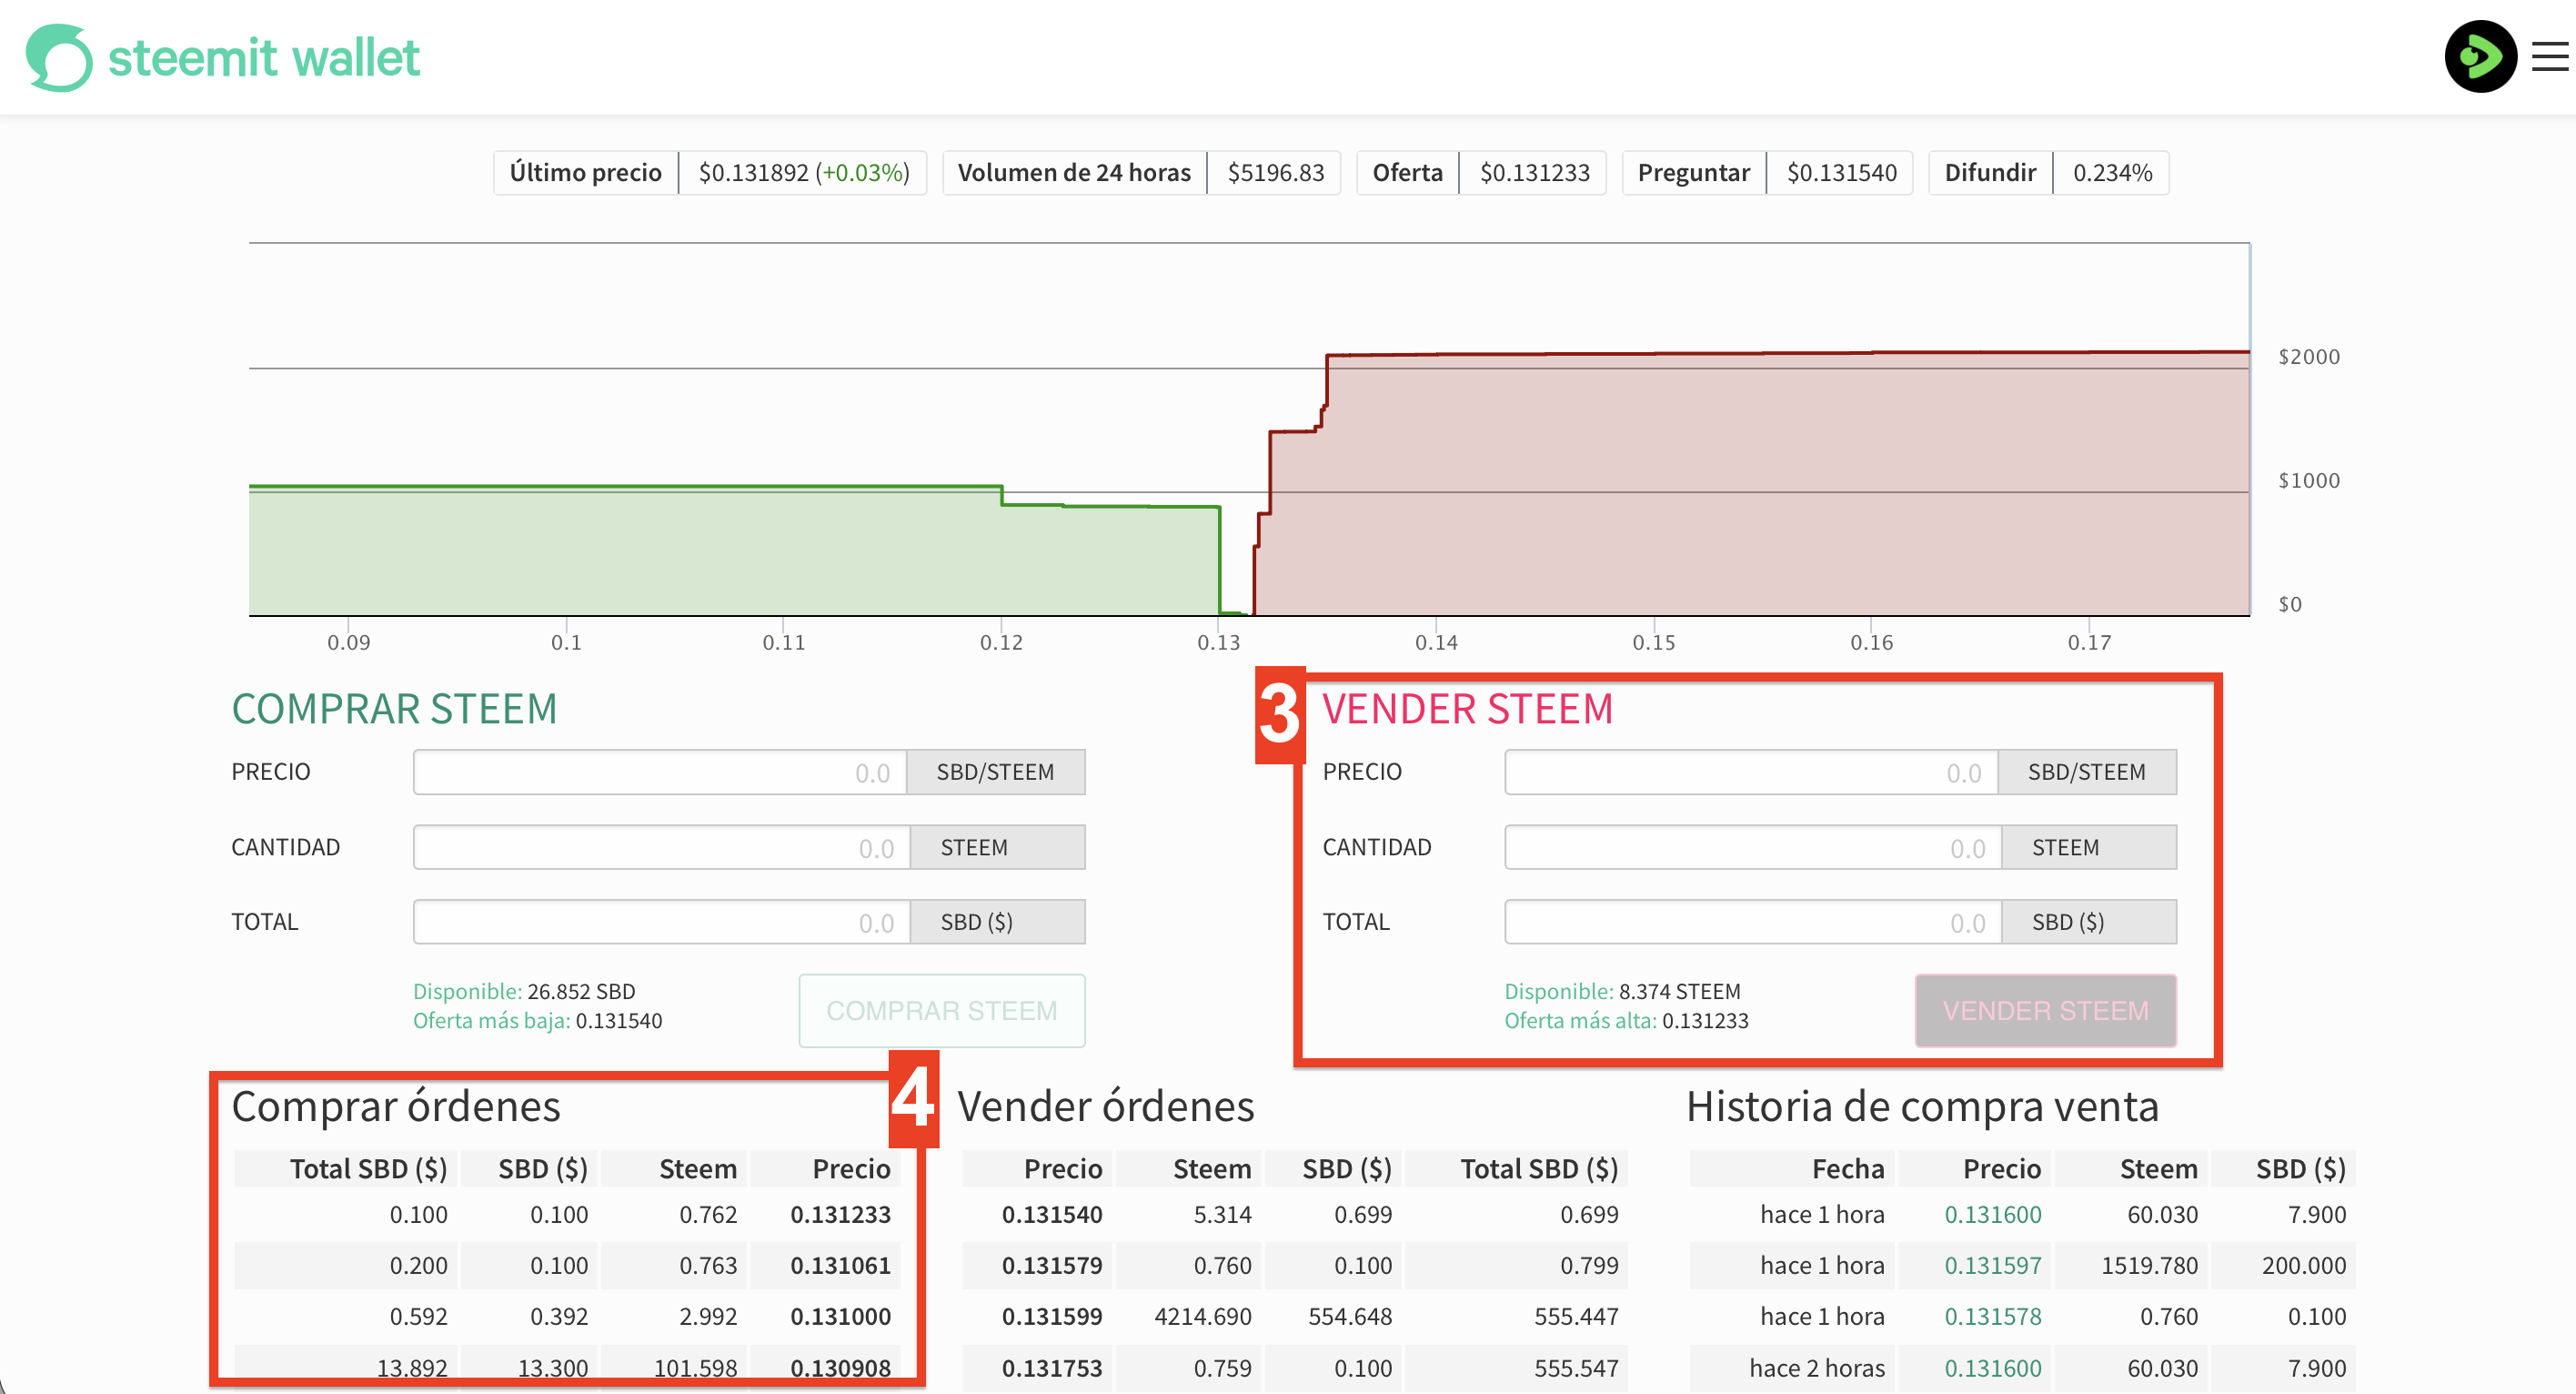Click trade history price 0.131578
Viewport: 2576px width, 1394px height.
[x=1993, y=1316]
